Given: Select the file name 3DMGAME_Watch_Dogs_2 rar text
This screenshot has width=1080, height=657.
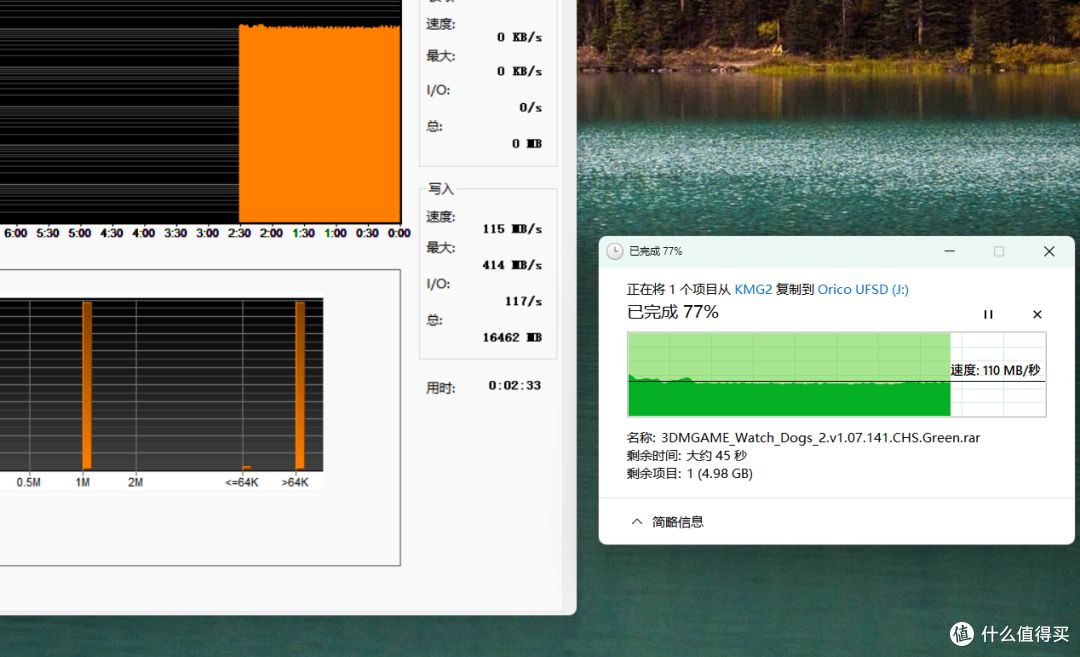Looking at the screenshot, I should [820, 437].
